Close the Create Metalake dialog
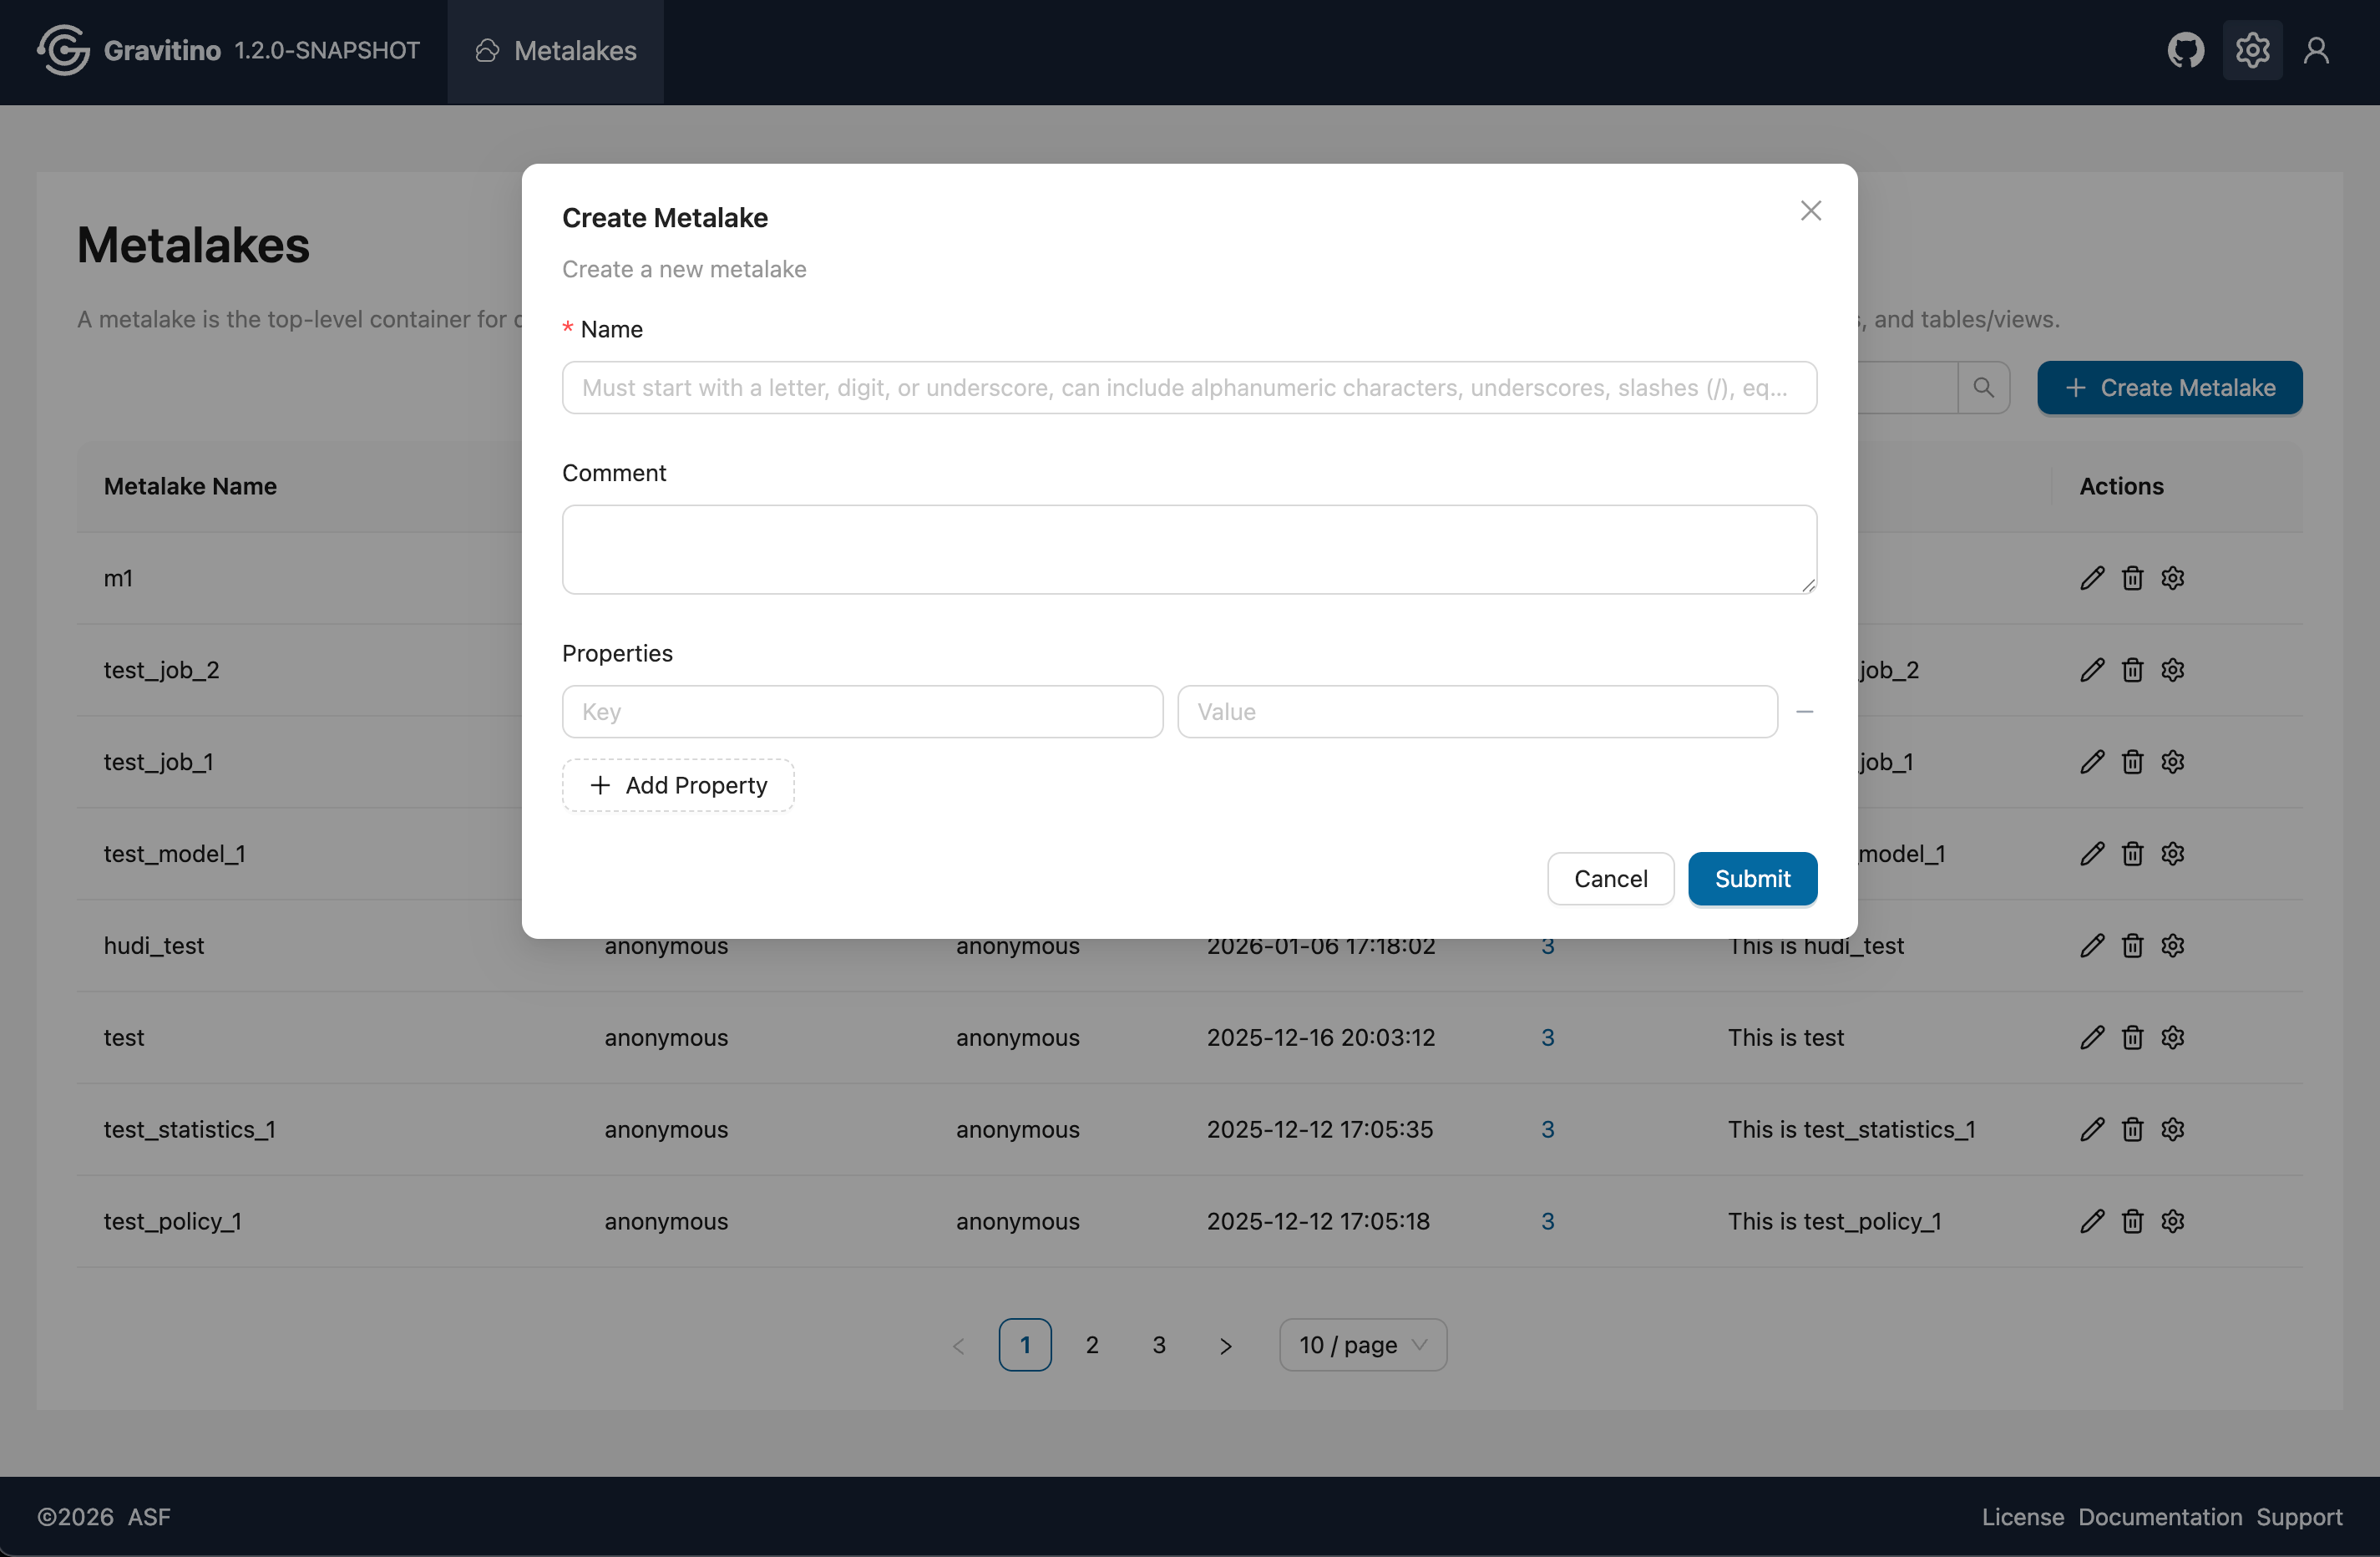Screen dimensions: 2380x1557 coord(1810,211)
